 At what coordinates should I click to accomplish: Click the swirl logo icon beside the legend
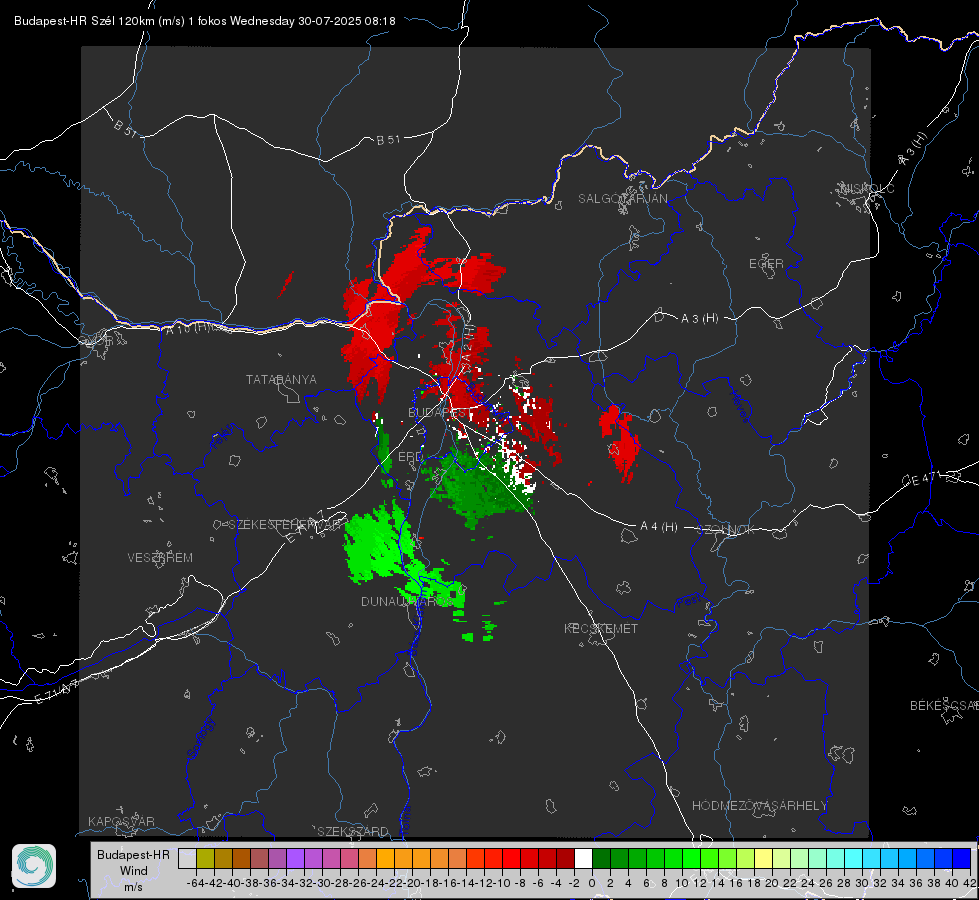(34, 866)
